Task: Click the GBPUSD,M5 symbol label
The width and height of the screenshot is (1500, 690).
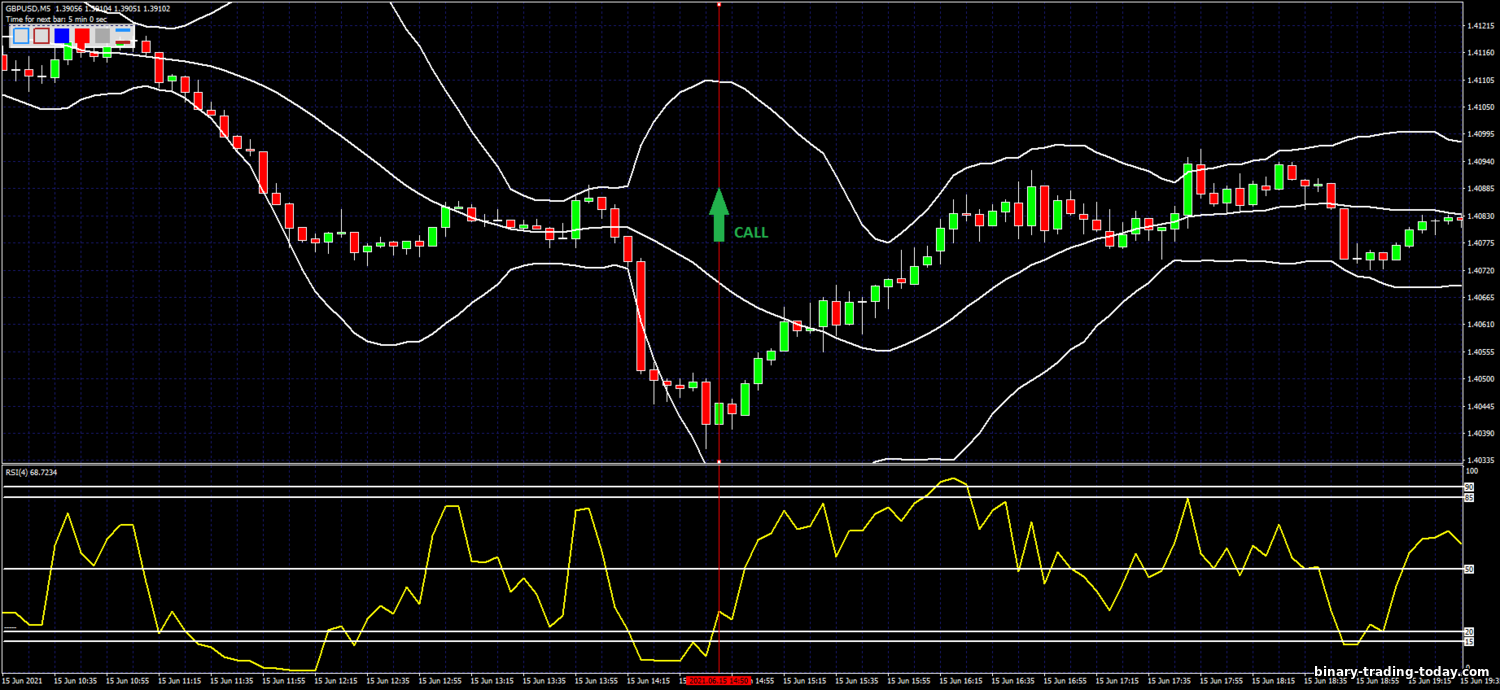Action: pos(28,9)
